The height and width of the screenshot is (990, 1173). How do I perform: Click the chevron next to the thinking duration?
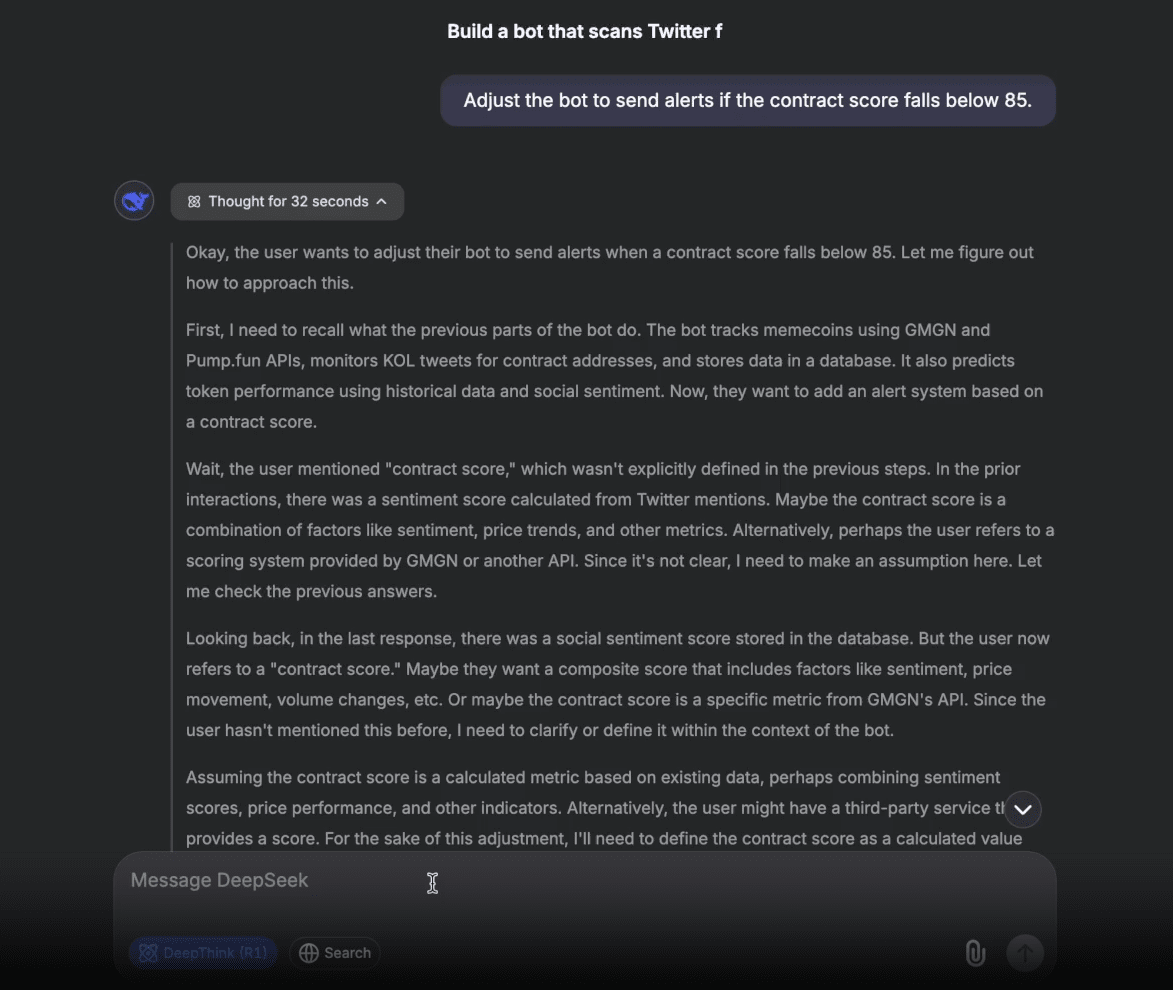381,201
